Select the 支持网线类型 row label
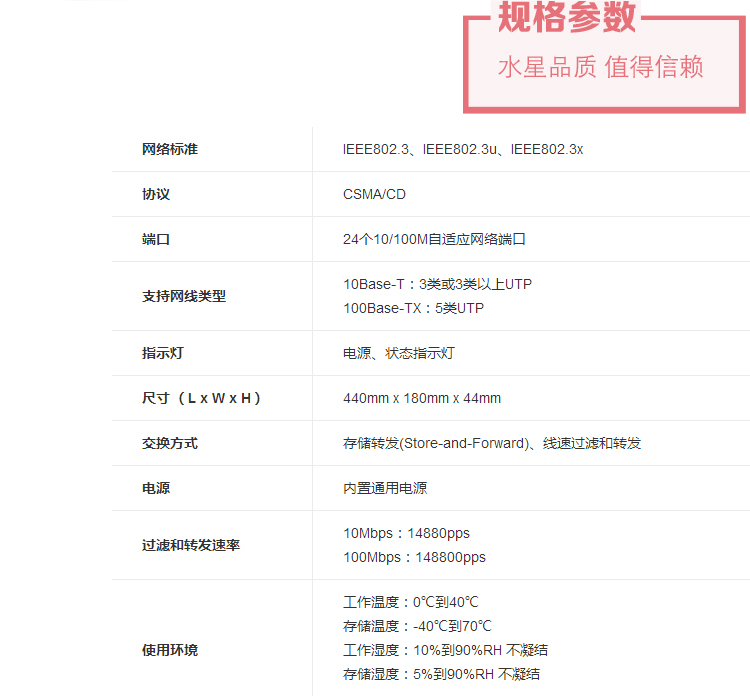 pyautogui.click(x=184, y=296)
